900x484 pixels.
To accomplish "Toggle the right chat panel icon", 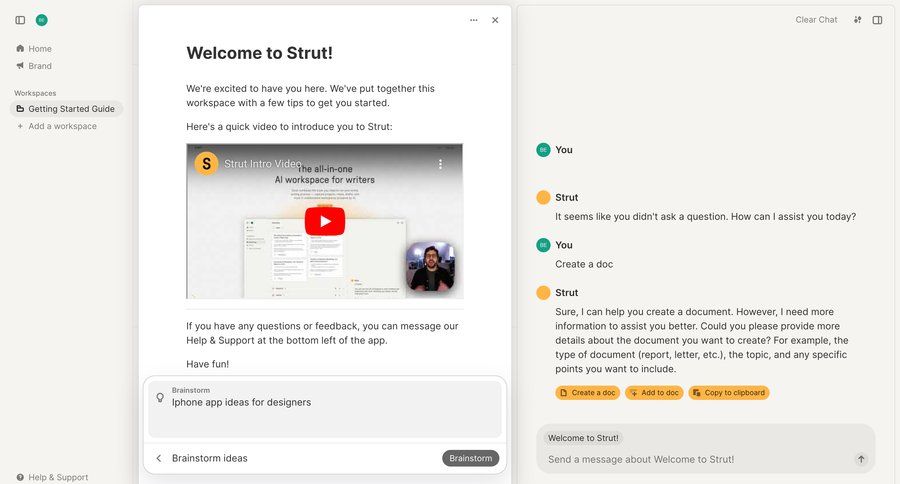I will (x=878, y=20).
